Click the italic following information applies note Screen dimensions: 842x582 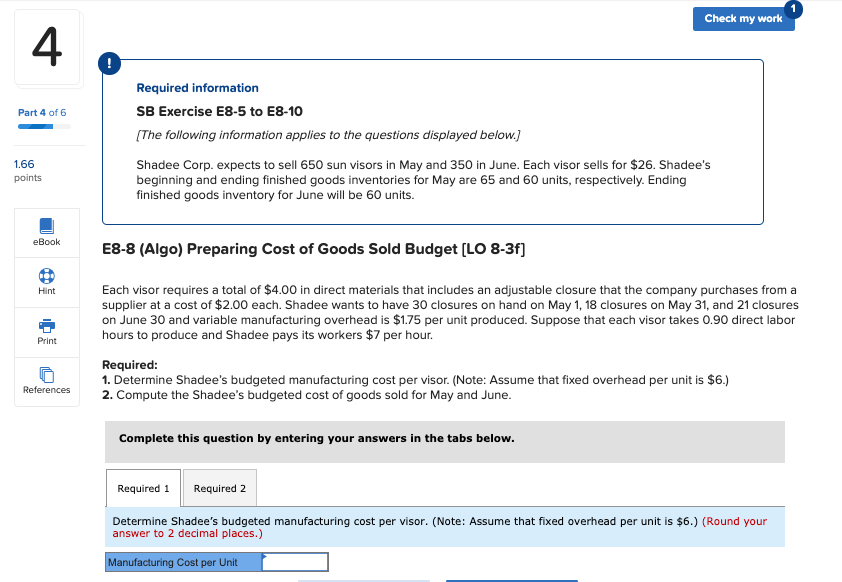[328, 135]
